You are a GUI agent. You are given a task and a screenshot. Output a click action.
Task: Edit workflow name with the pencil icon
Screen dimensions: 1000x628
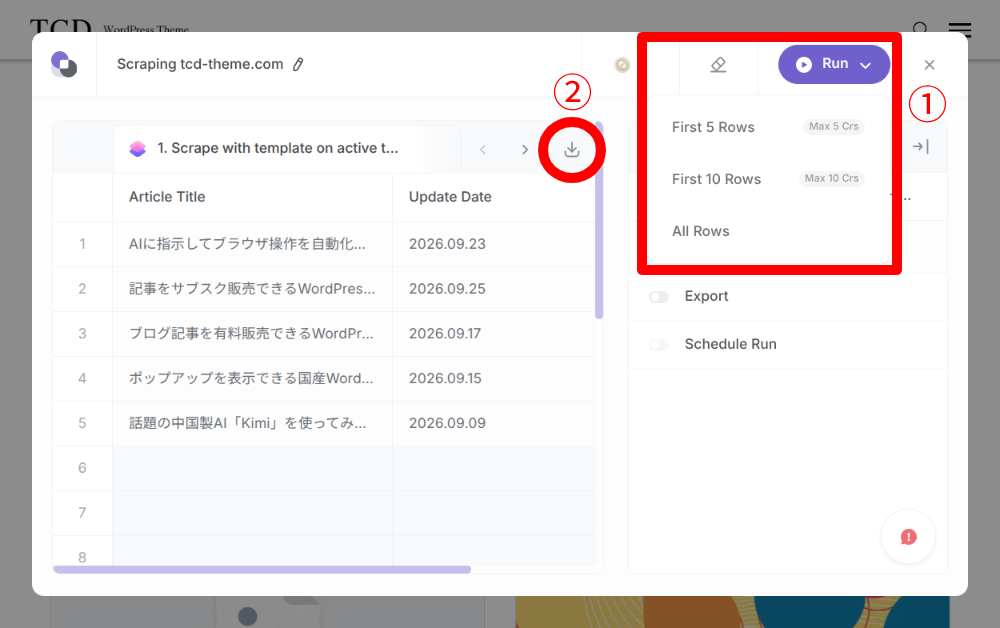(x=298, y=64)
